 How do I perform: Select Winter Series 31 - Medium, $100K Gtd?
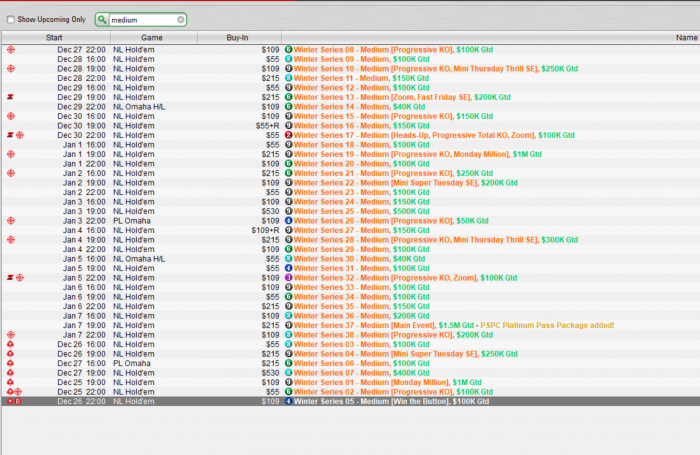click(x=362, y=268)
